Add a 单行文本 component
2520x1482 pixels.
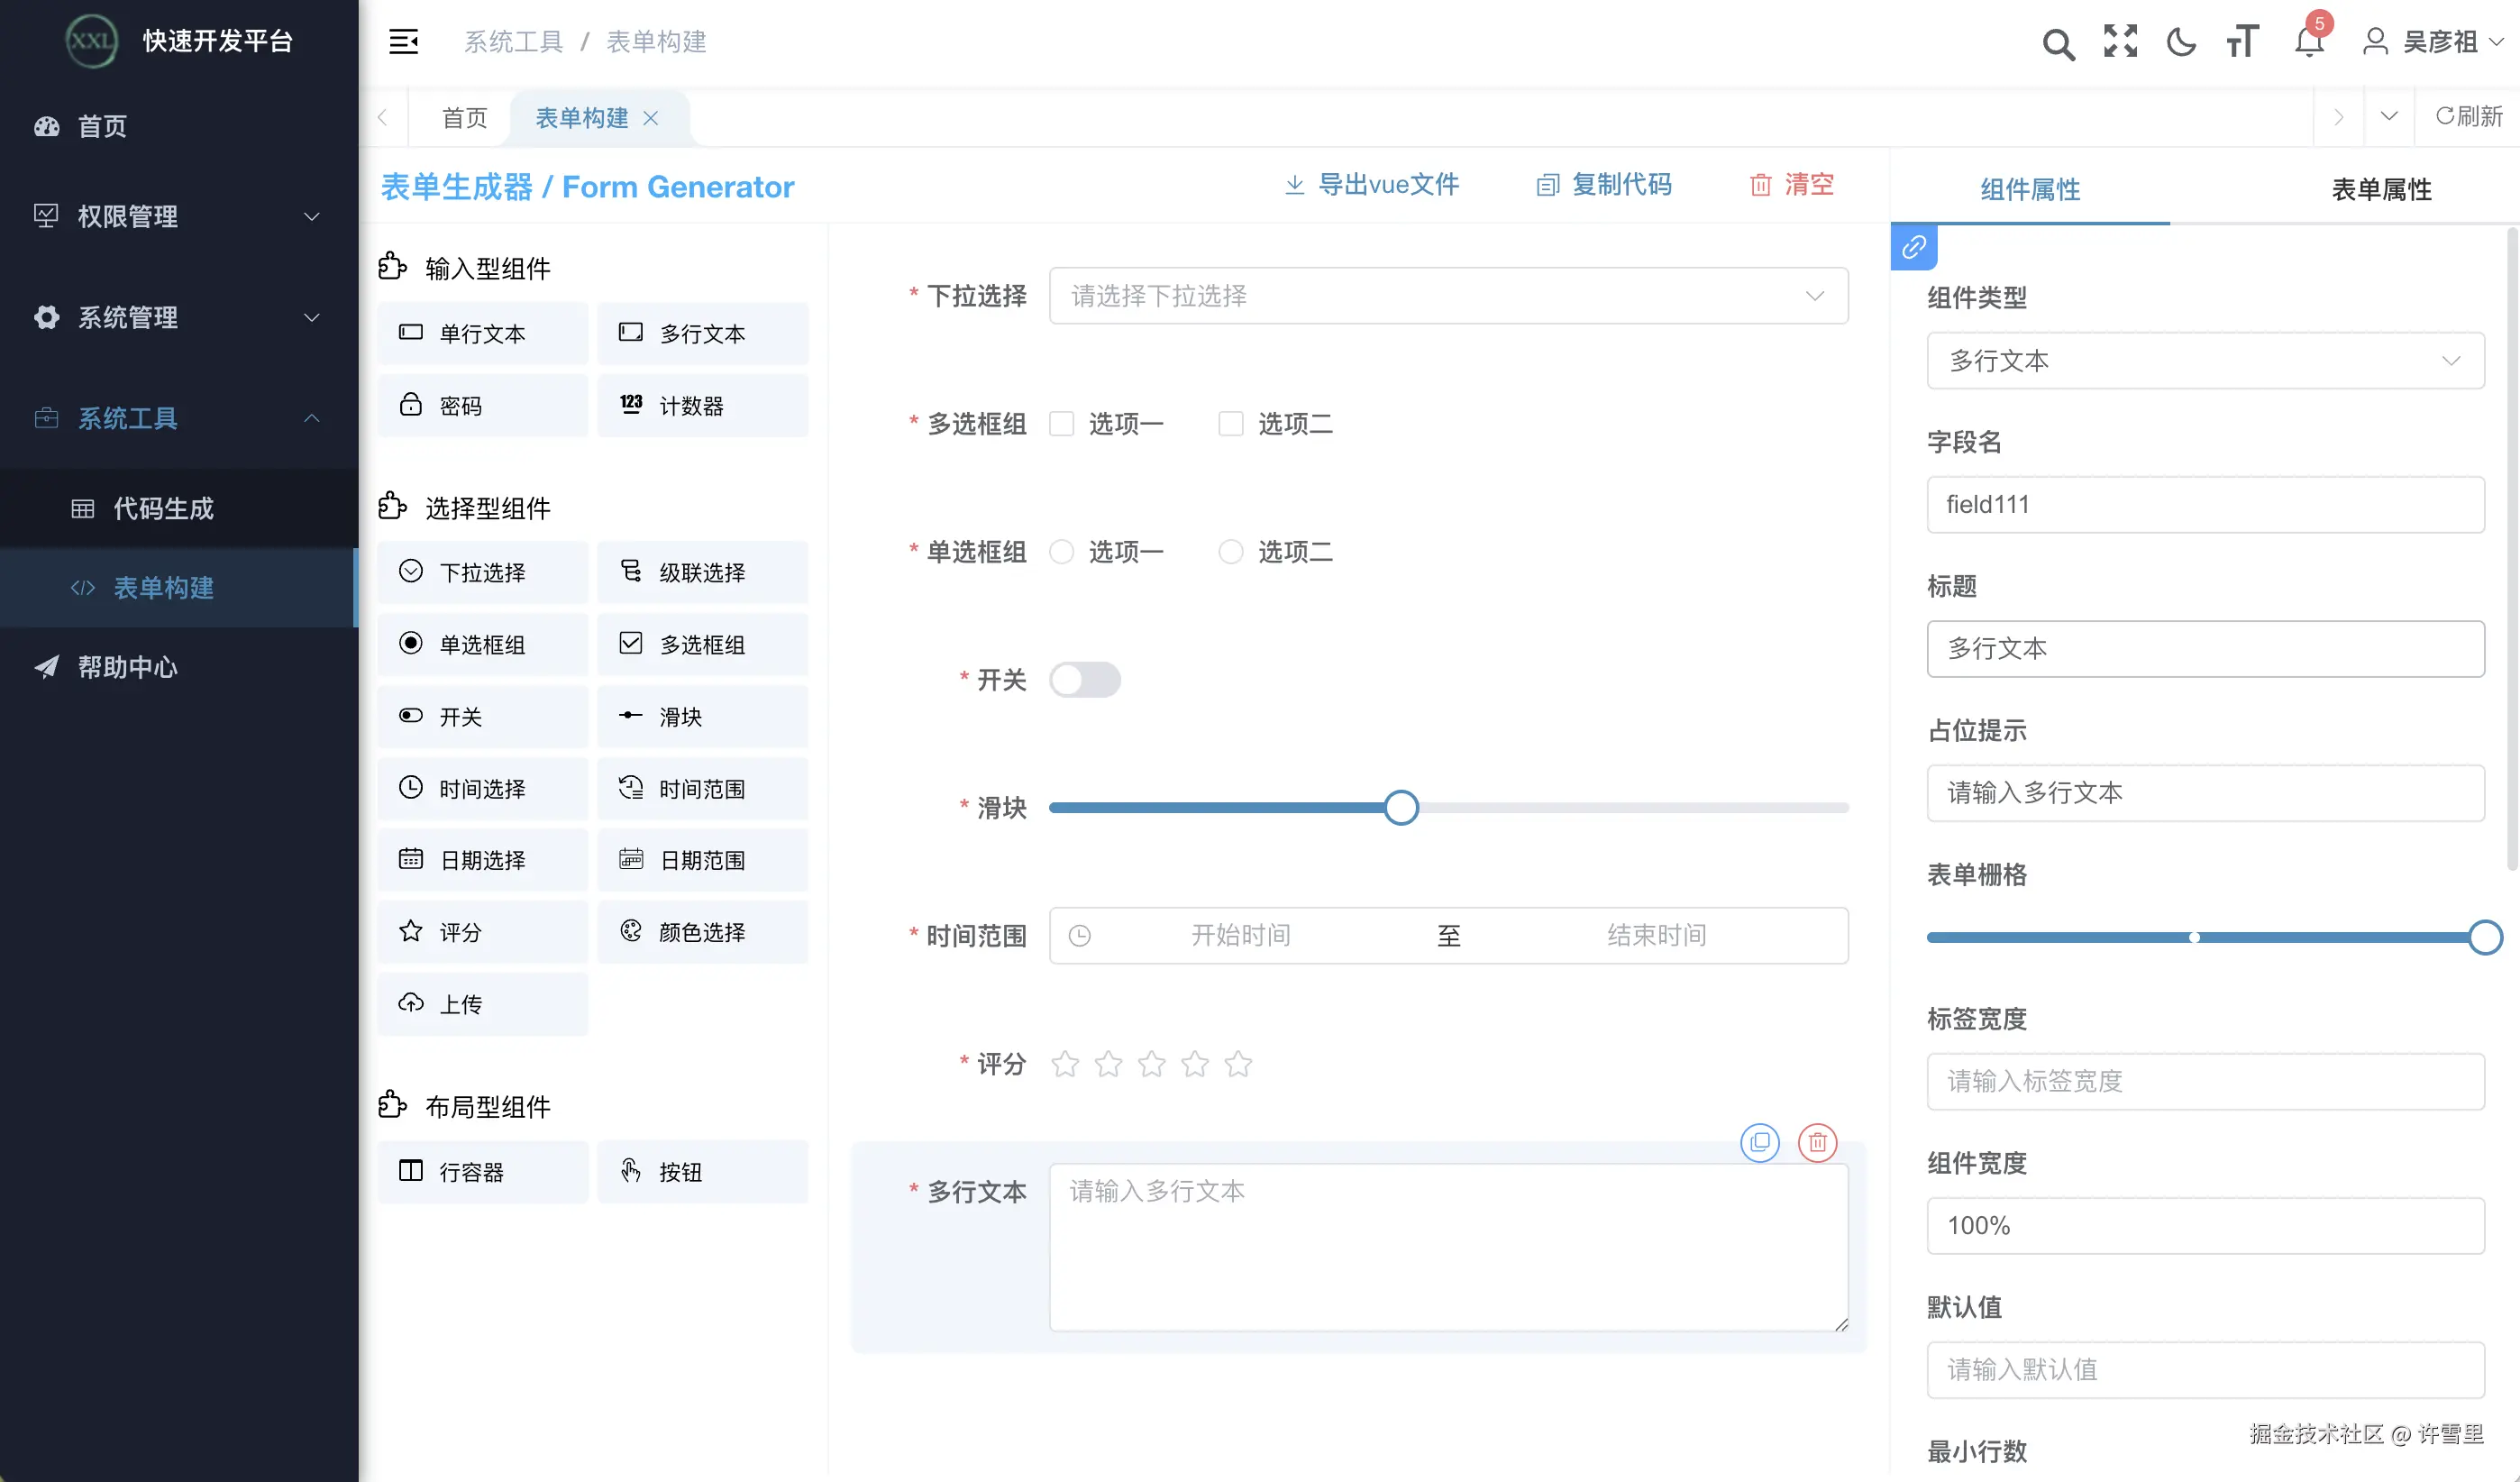point(483,333)
